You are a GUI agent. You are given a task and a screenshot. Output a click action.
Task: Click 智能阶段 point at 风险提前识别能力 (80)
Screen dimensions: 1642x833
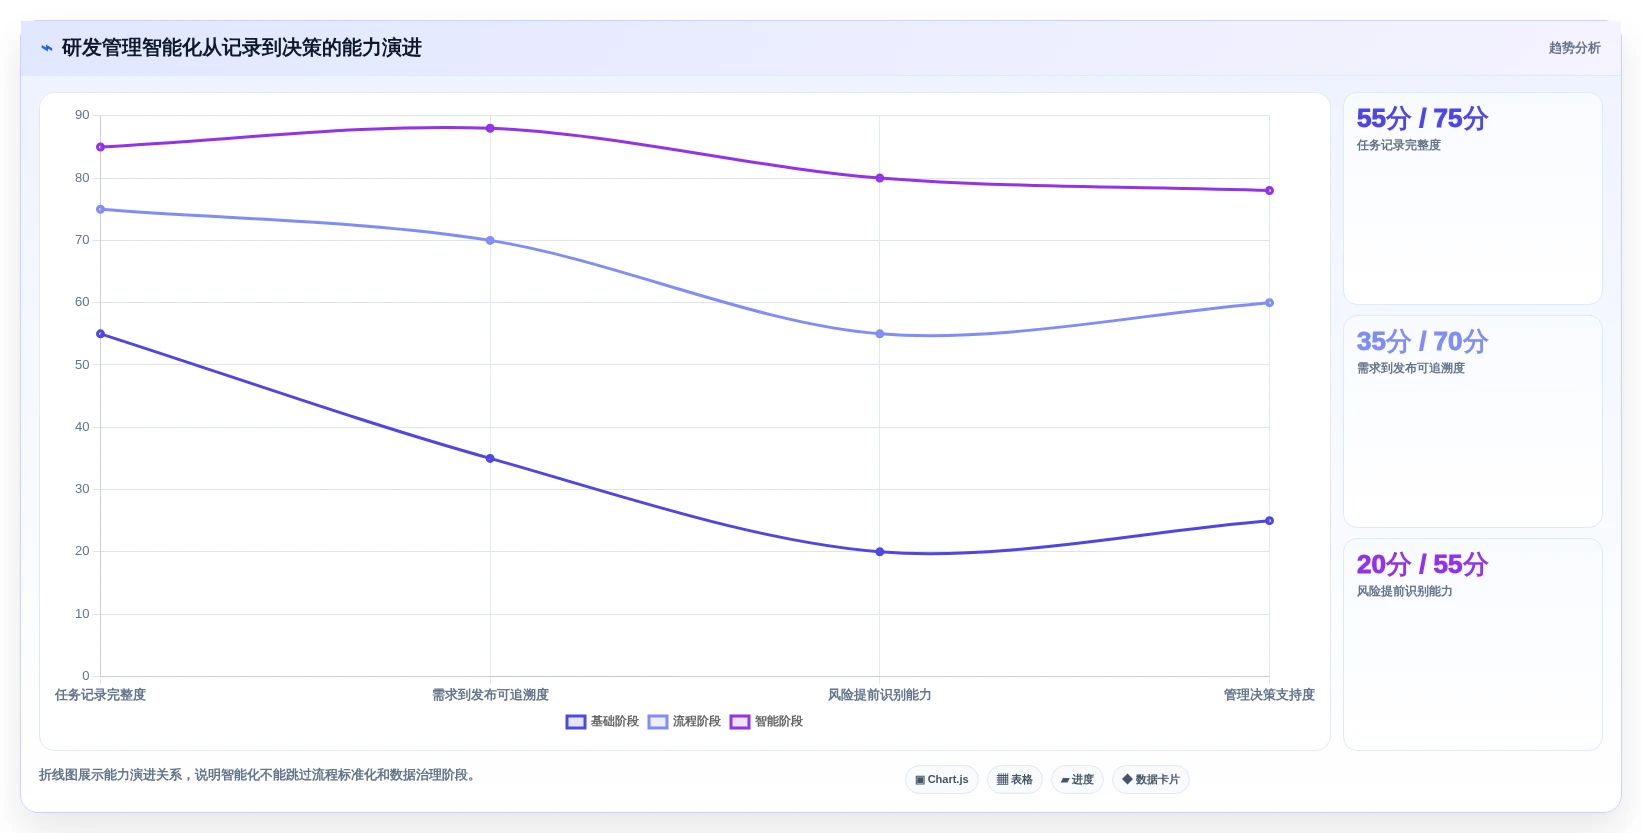tap(880, 178)
